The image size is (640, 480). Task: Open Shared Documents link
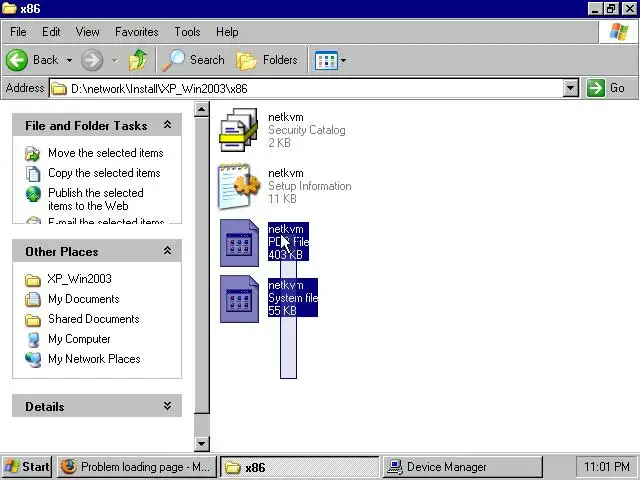pyautogui.click(x=94, y=319)
